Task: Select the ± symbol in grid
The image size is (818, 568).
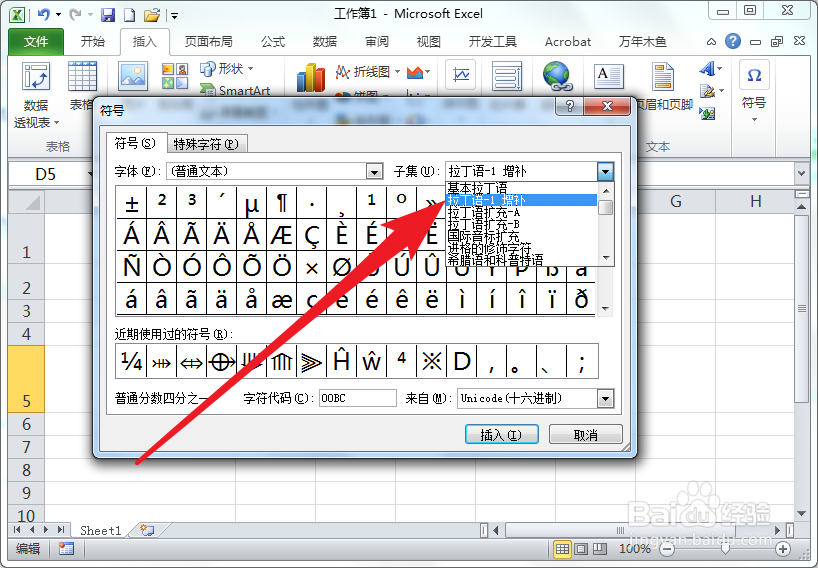Action: [x=131, y=203]
